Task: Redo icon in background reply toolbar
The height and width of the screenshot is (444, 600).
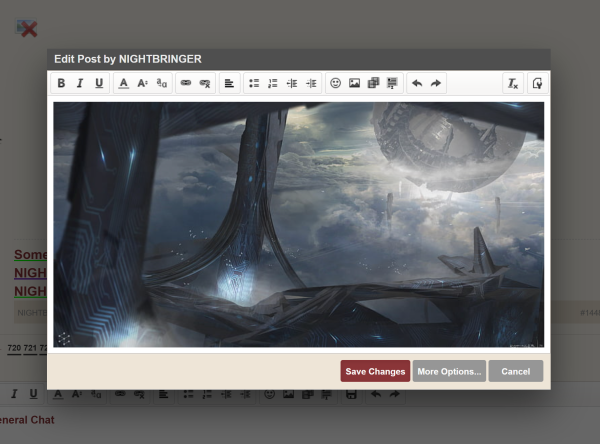Action: coord(395,394)
